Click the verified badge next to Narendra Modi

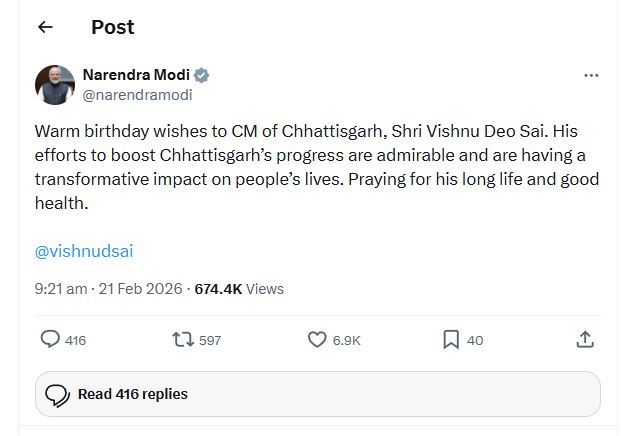(x=202, y=76)
